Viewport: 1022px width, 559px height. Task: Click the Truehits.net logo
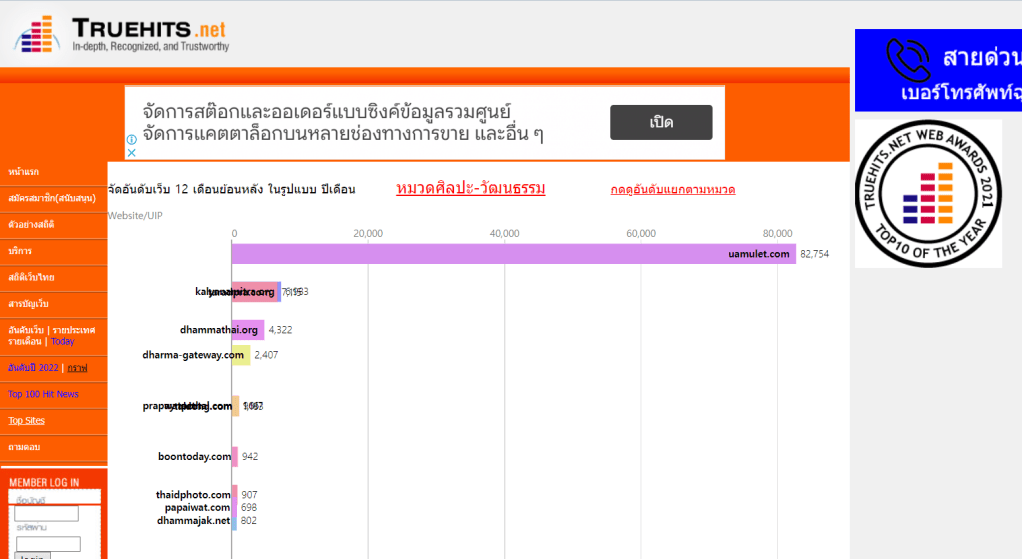[121, 33]
